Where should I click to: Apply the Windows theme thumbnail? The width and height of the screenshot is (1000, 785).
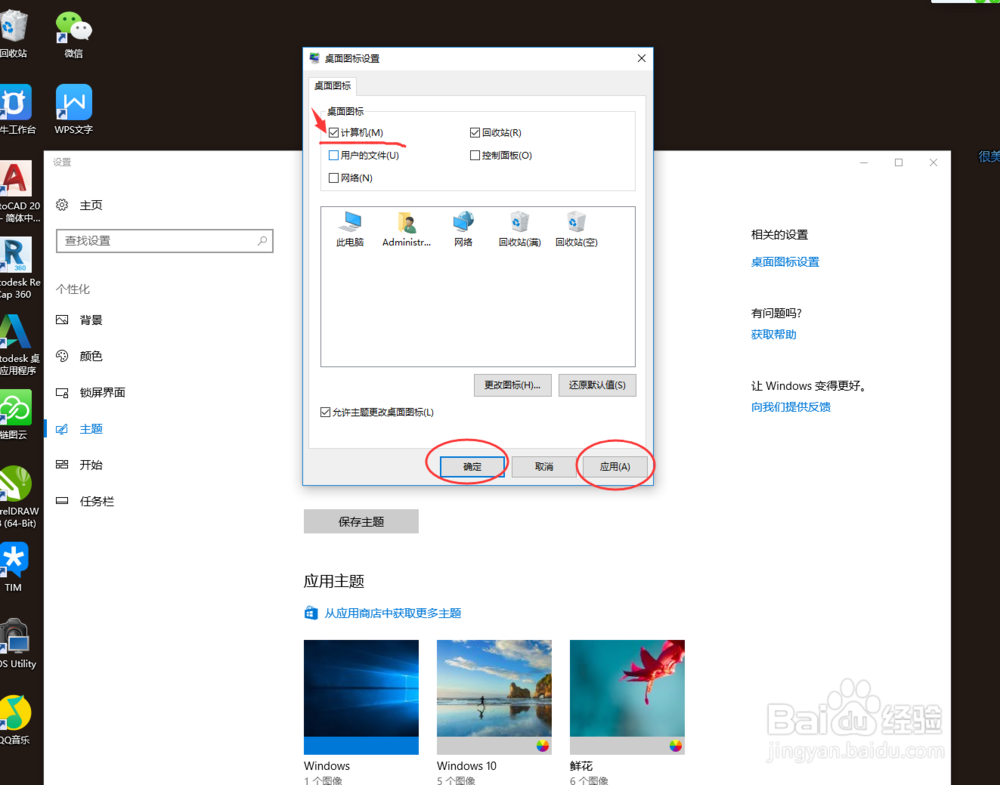(x=361, y=697)
